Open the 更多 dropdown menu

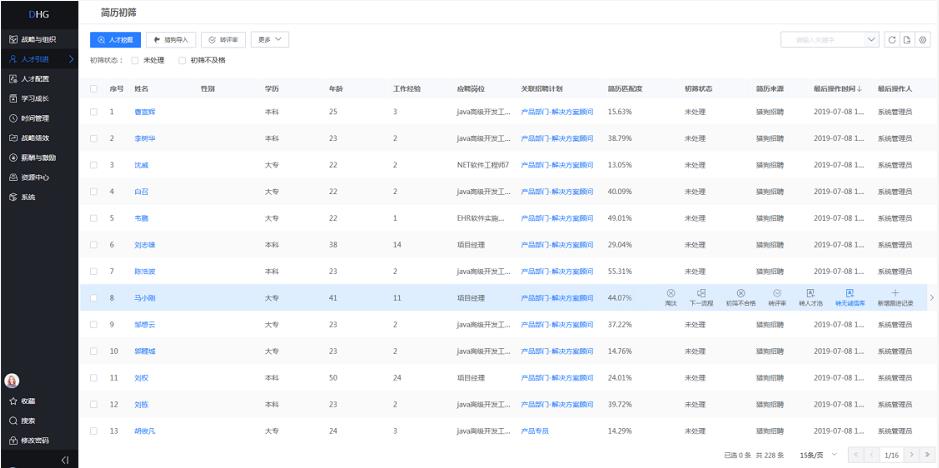point(270,39)
